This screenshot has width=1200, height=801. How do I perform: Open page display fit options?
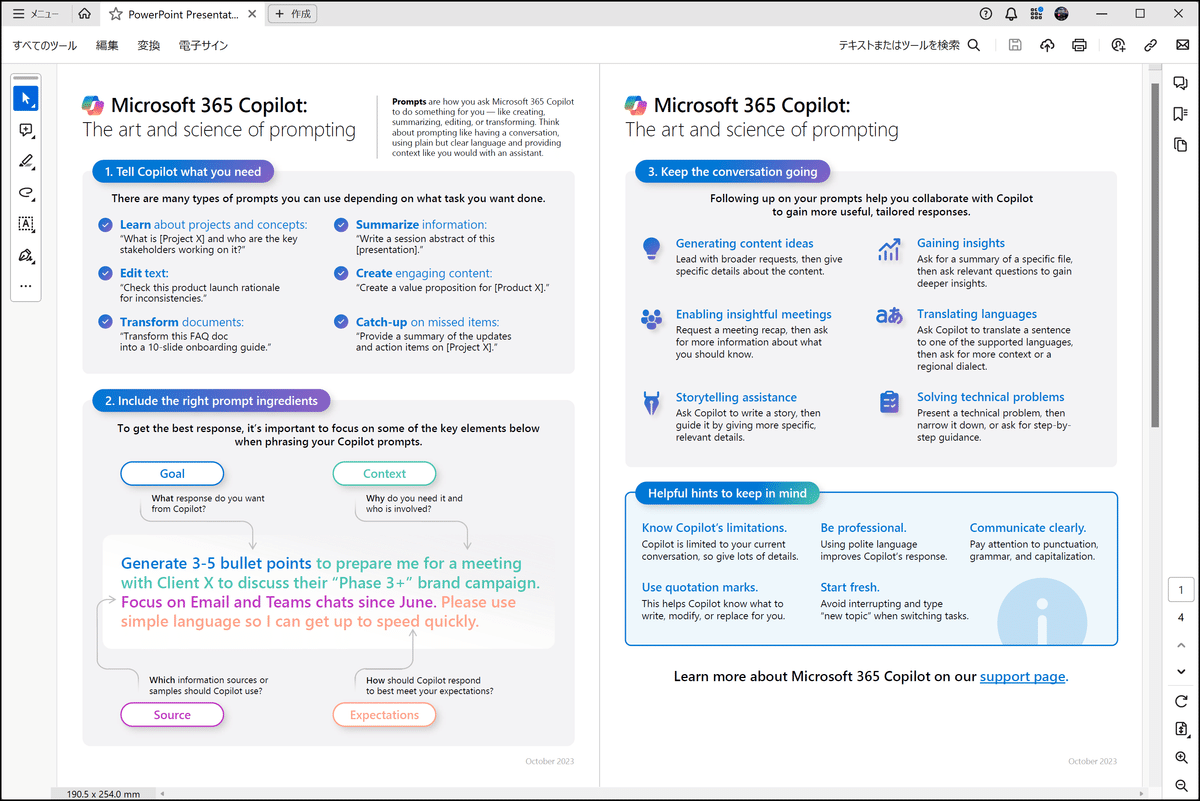(1181, 730)
